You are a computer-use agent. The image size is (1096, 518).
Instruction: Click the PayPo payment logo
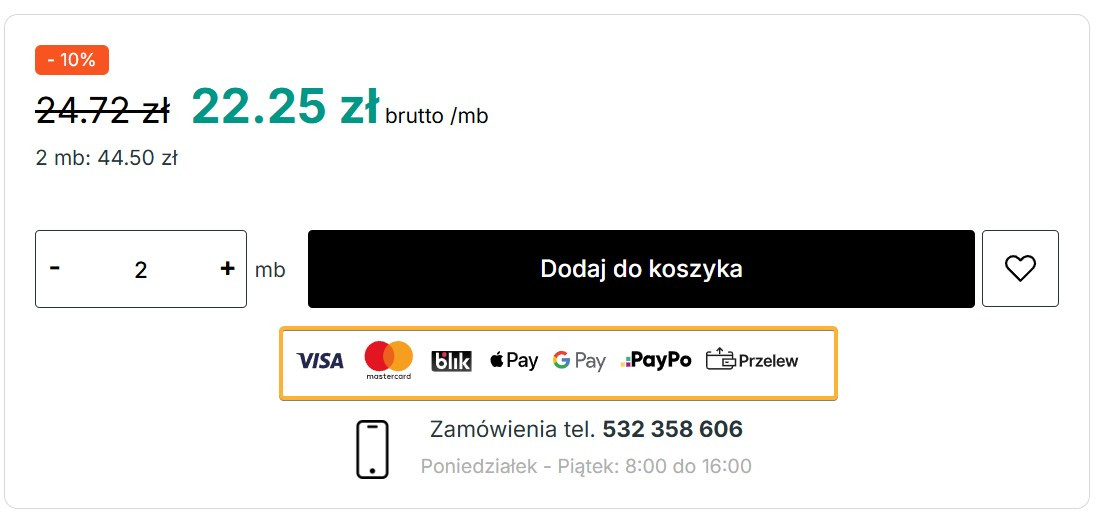click(656, 361)
